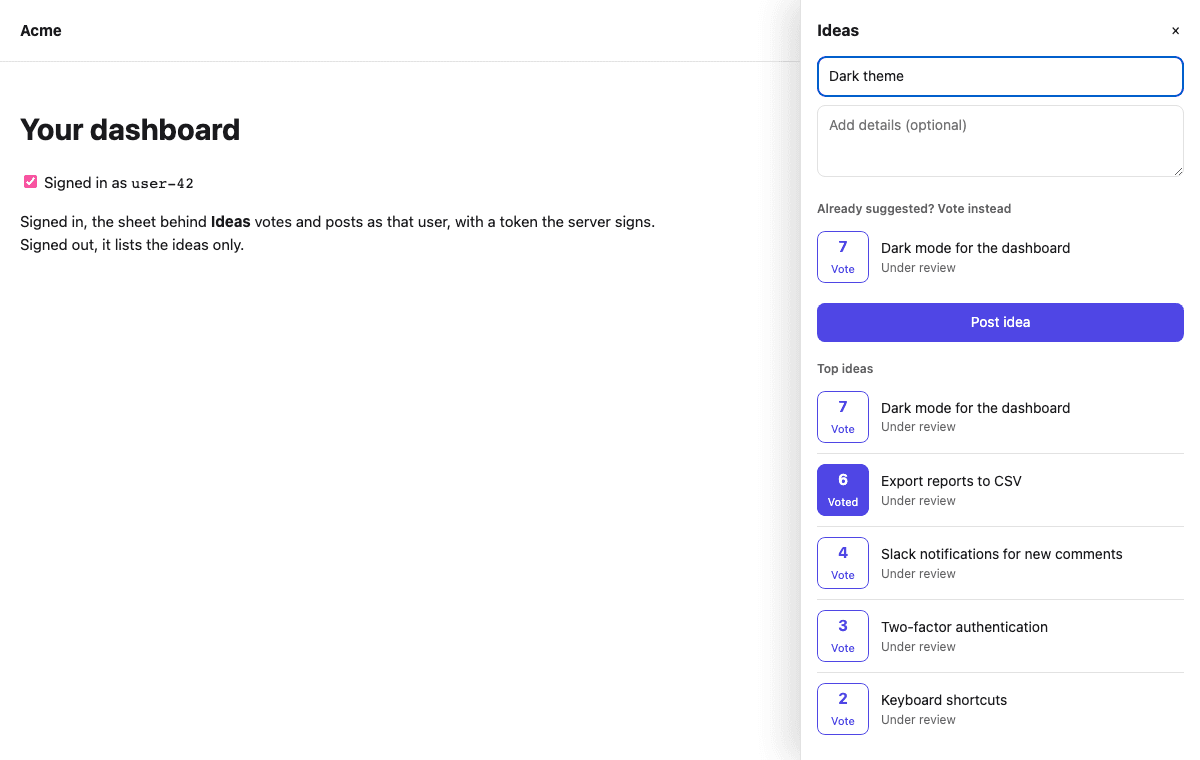Screen dimensions: 1200x760
Task: Click the Acme brand name in the header
Action: pyautogui.click(x=41, y=31)
